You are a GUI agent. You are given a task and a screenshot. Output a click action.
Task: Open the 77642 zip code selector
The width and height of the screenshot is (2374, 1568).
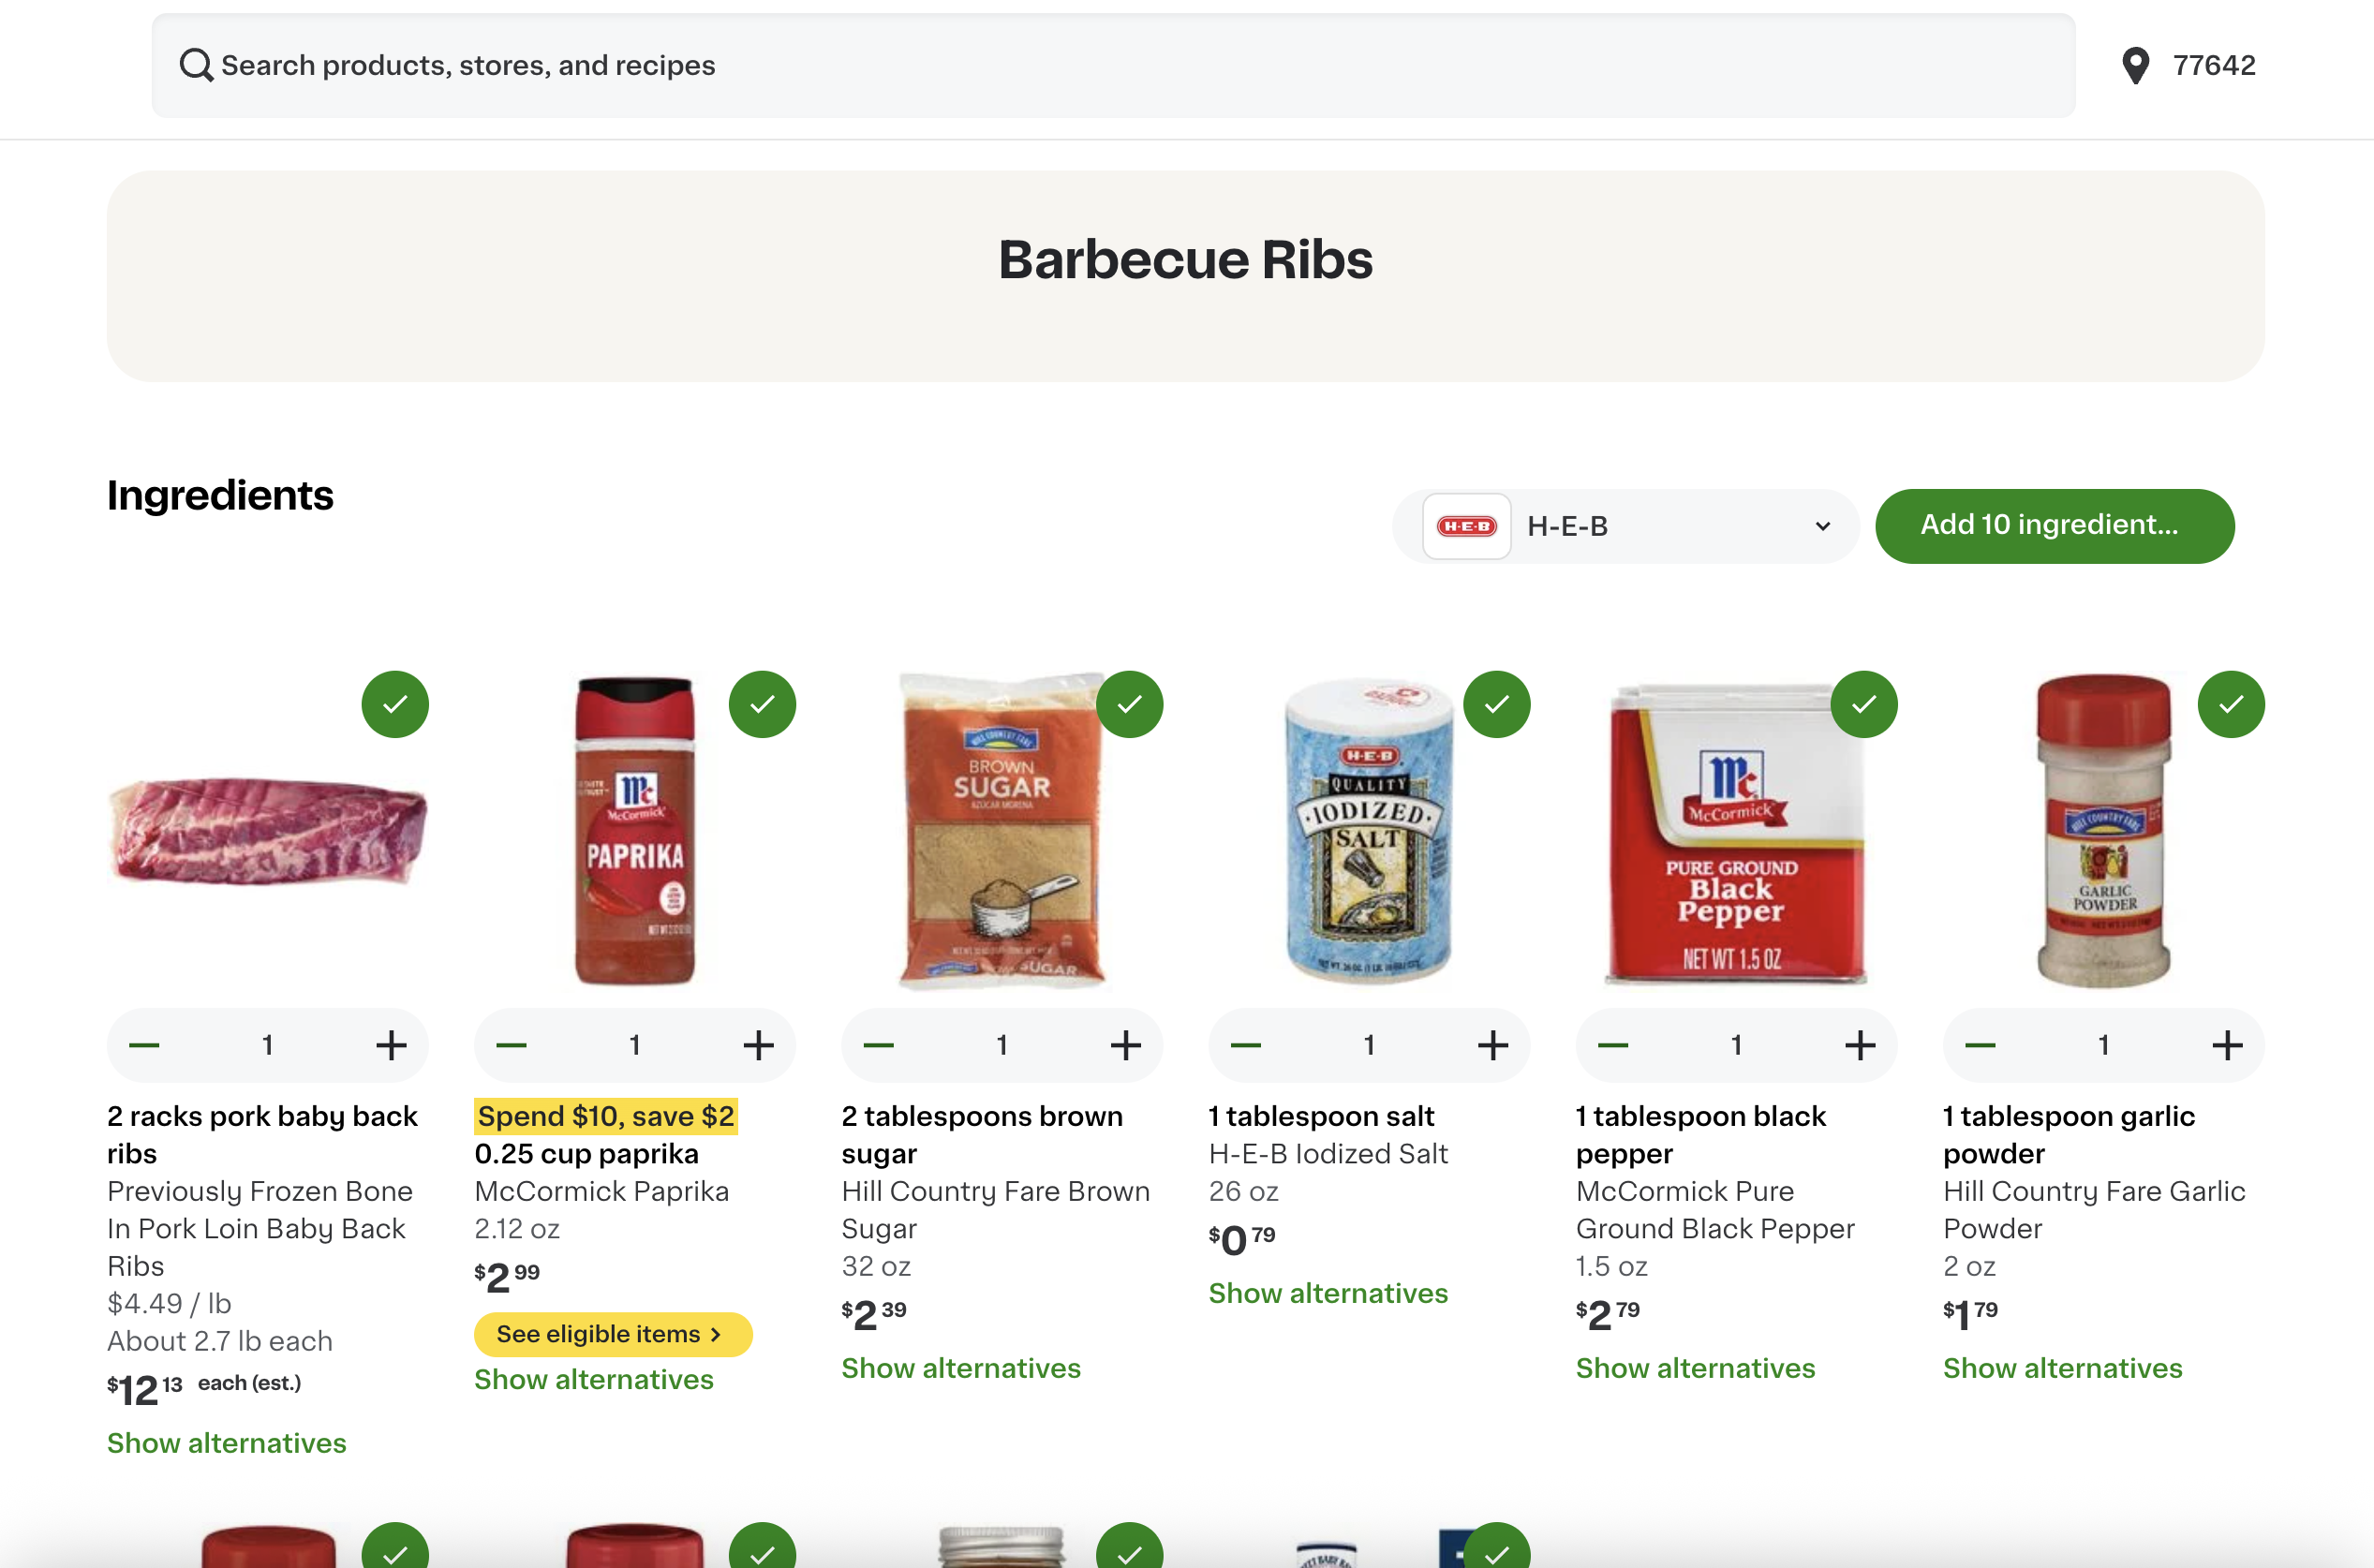coord(2213,66)
